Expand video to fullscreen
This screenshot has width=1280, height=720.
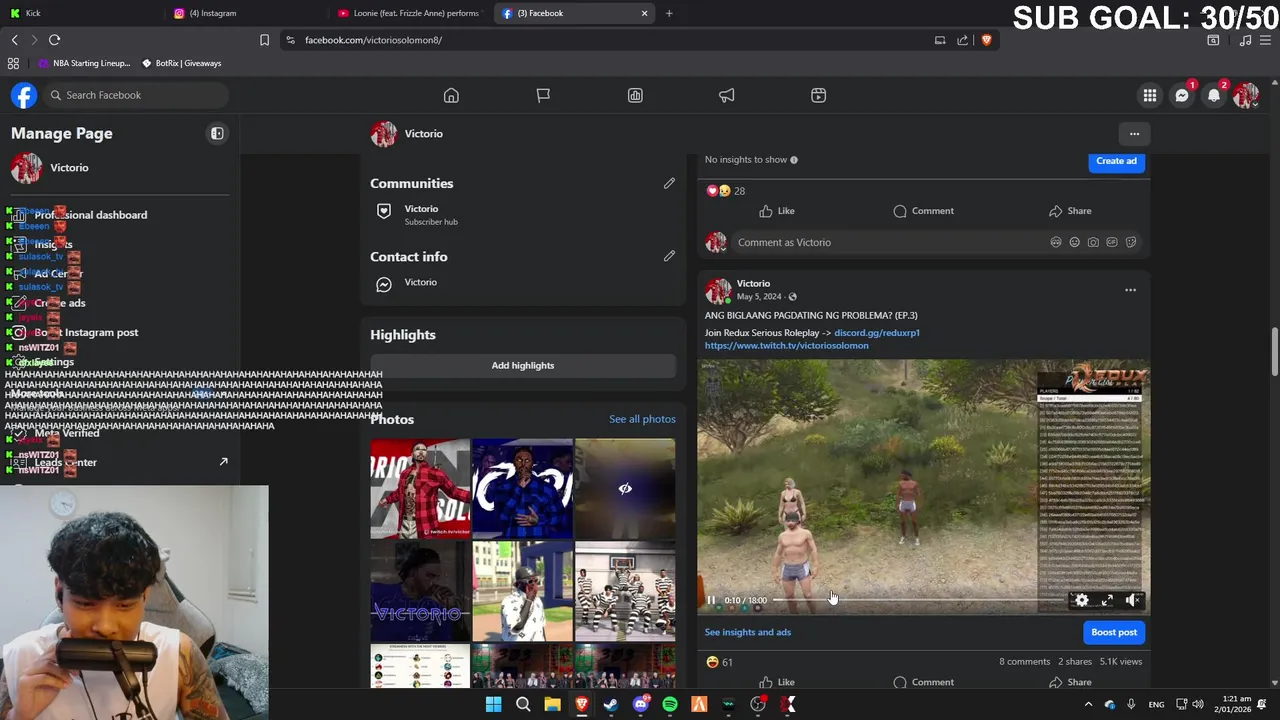[x=1107, y=600]
